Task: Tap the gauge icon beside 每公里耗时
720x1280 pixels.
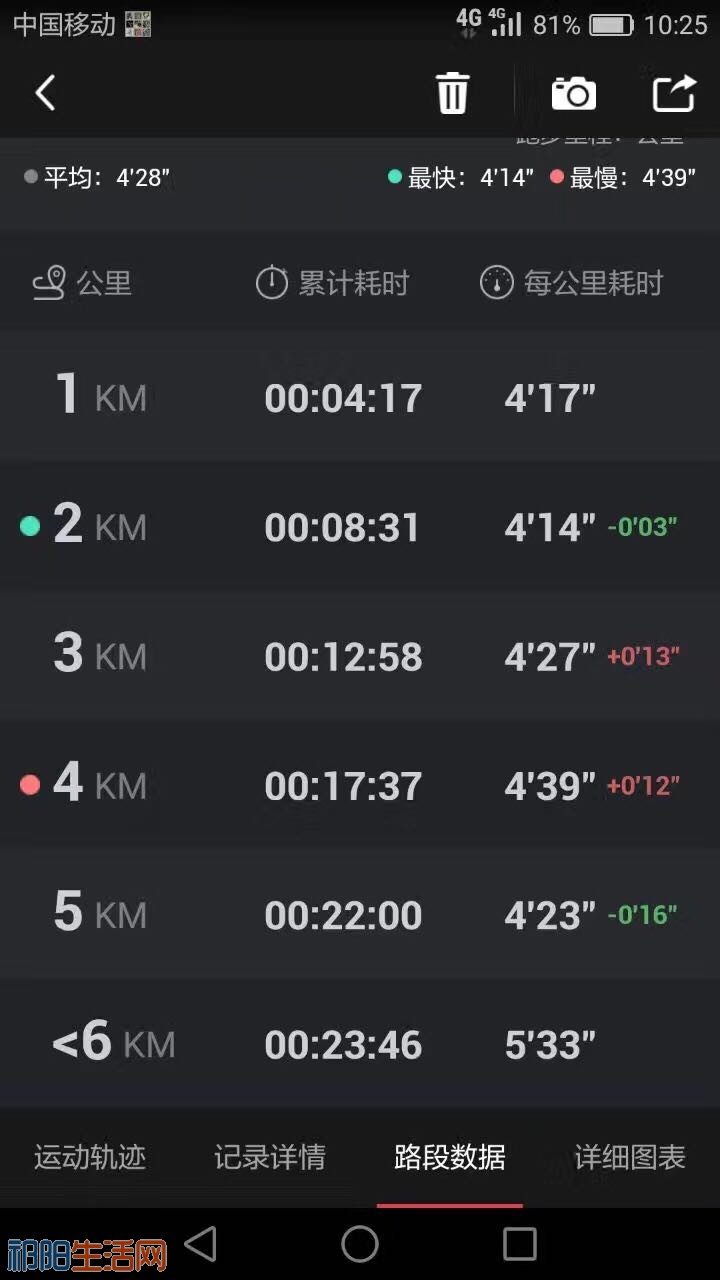Action: click(497, 283)
